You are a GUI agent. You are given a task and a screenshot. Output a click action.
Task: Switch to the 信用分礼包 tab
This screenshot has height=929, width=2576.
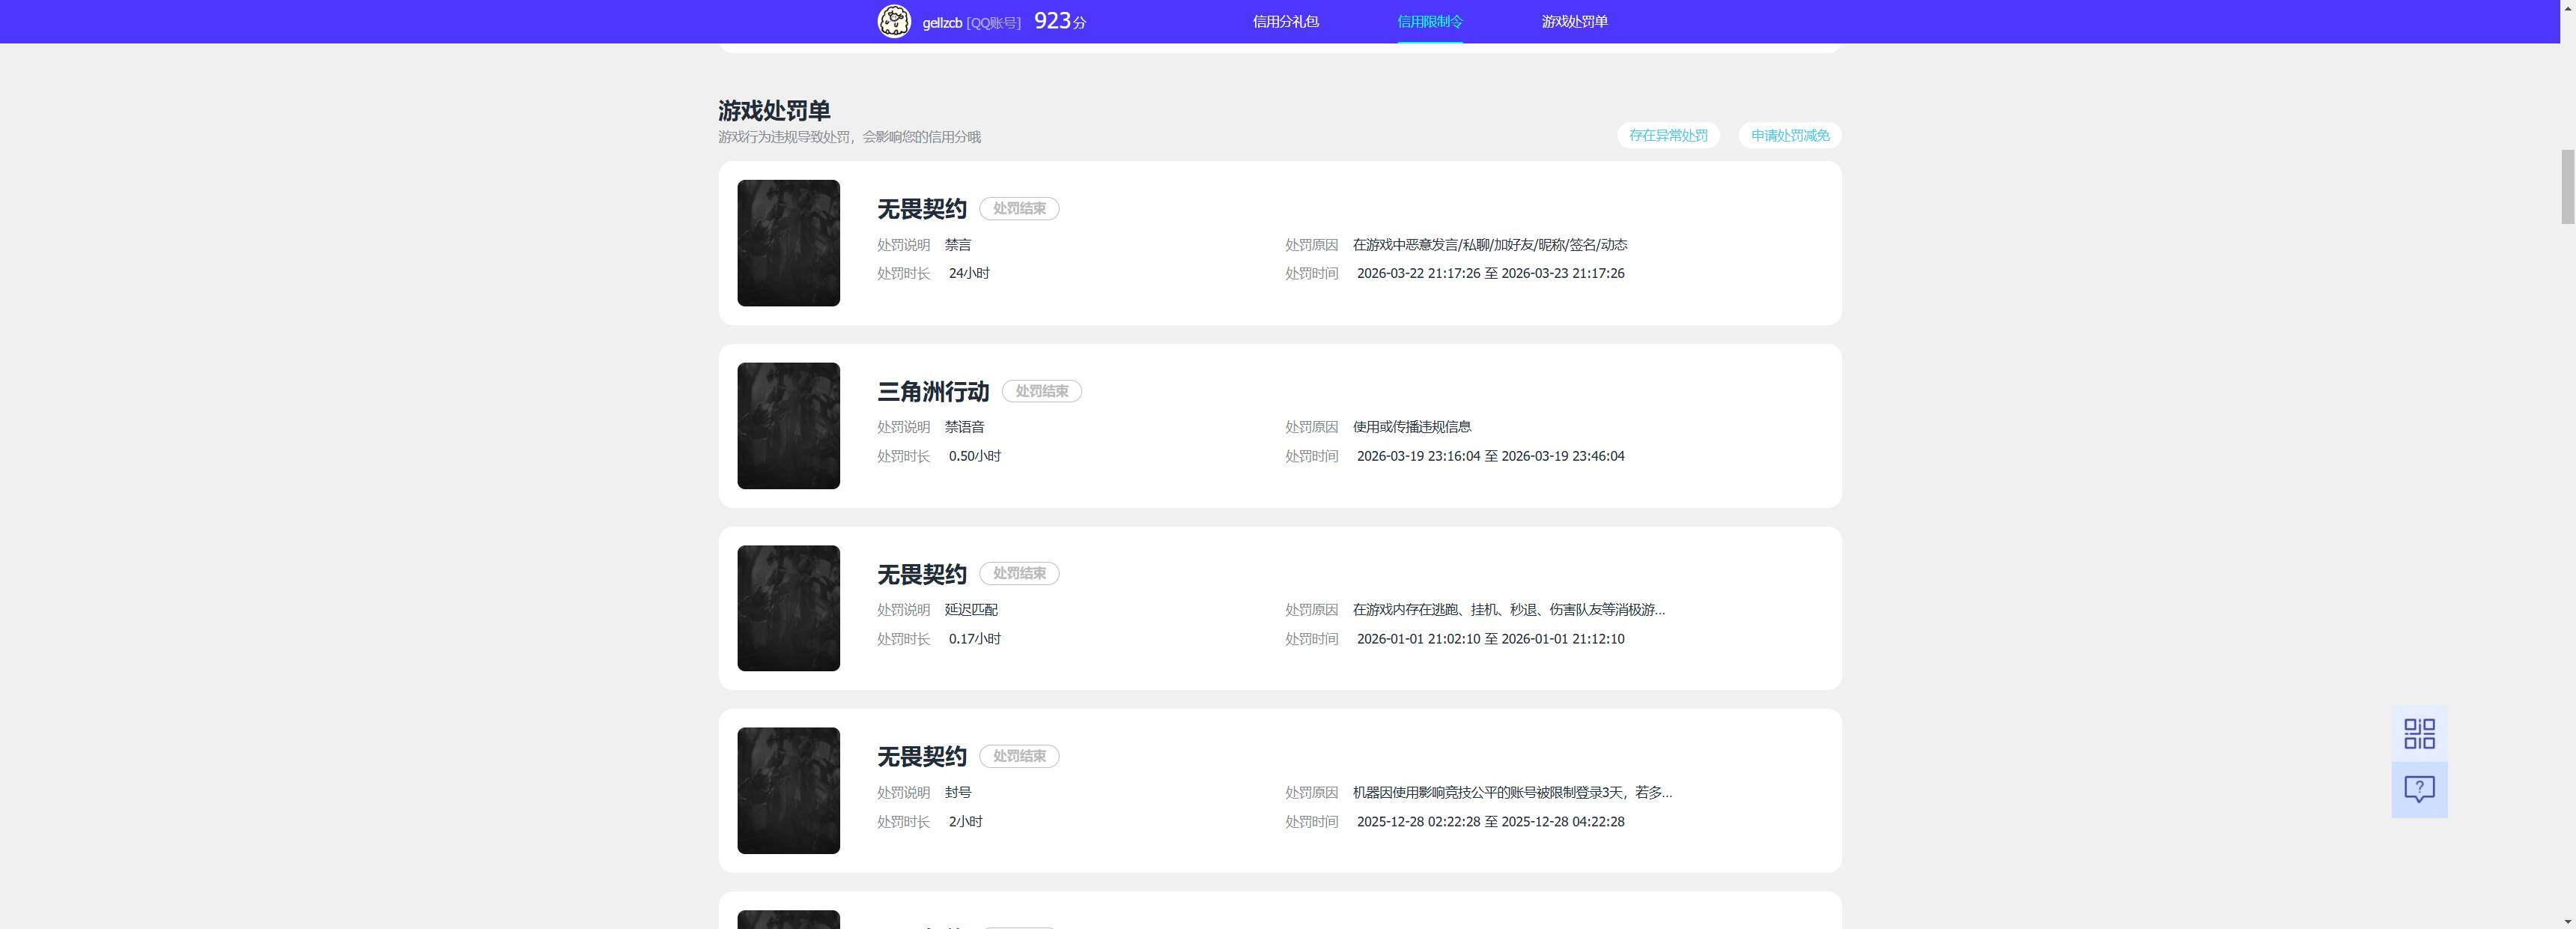click(x=1285, y=21)
